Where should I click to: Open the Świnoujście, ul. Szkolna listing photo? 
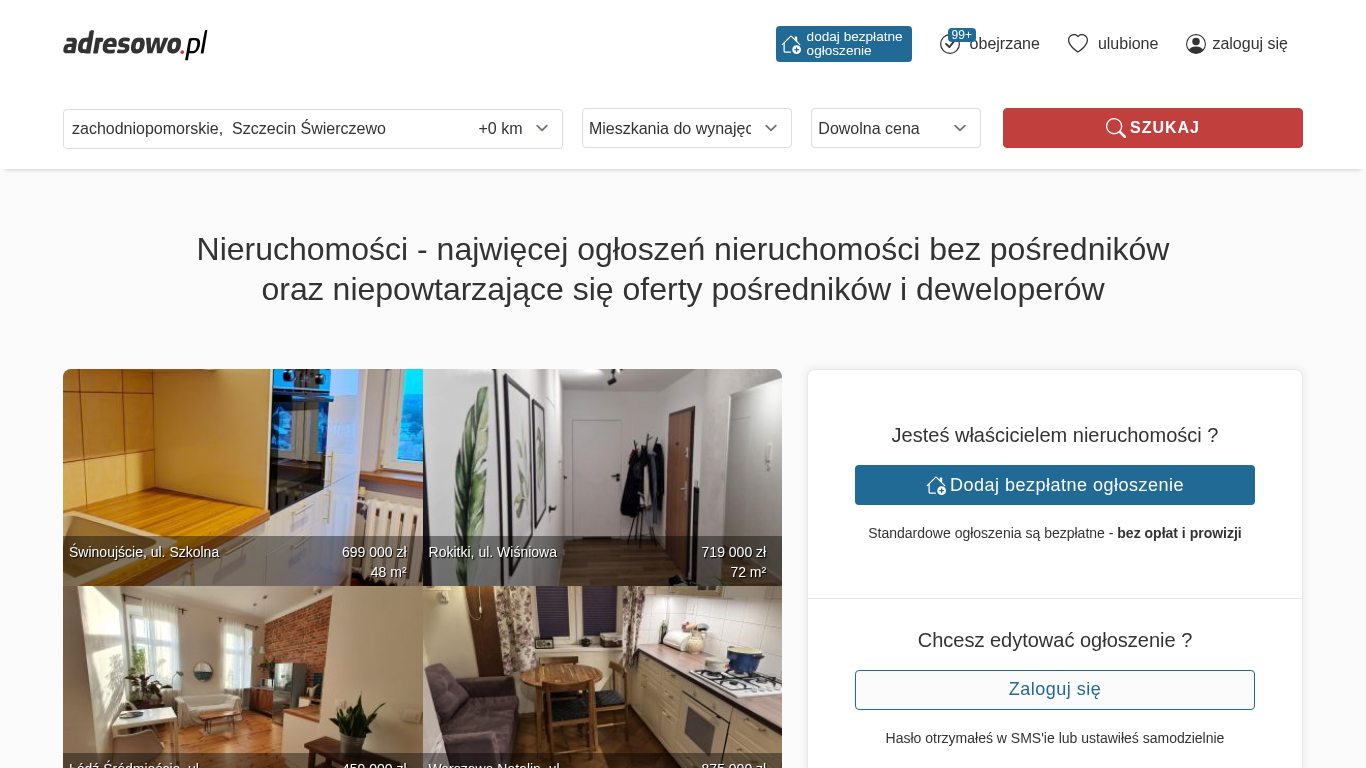click(x=243, y=477)
